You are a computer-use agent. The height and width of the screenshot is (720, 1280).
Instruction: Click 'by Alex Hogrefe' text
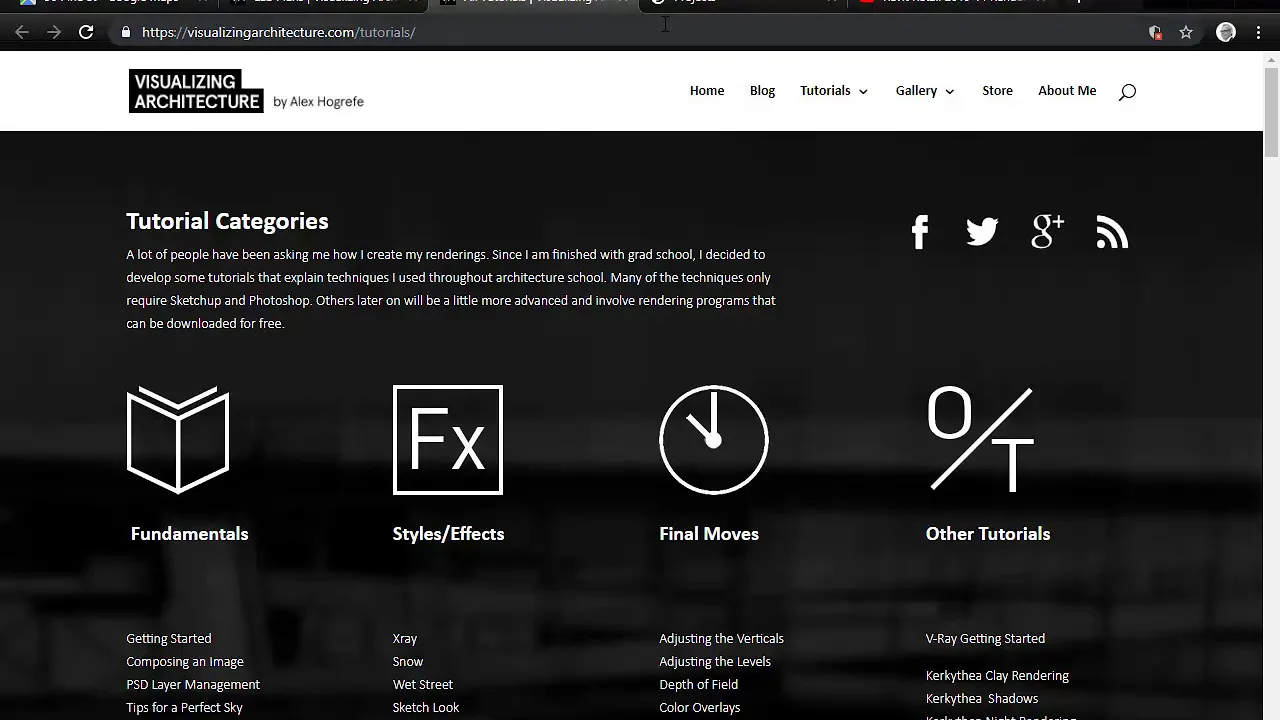[318, 101]
